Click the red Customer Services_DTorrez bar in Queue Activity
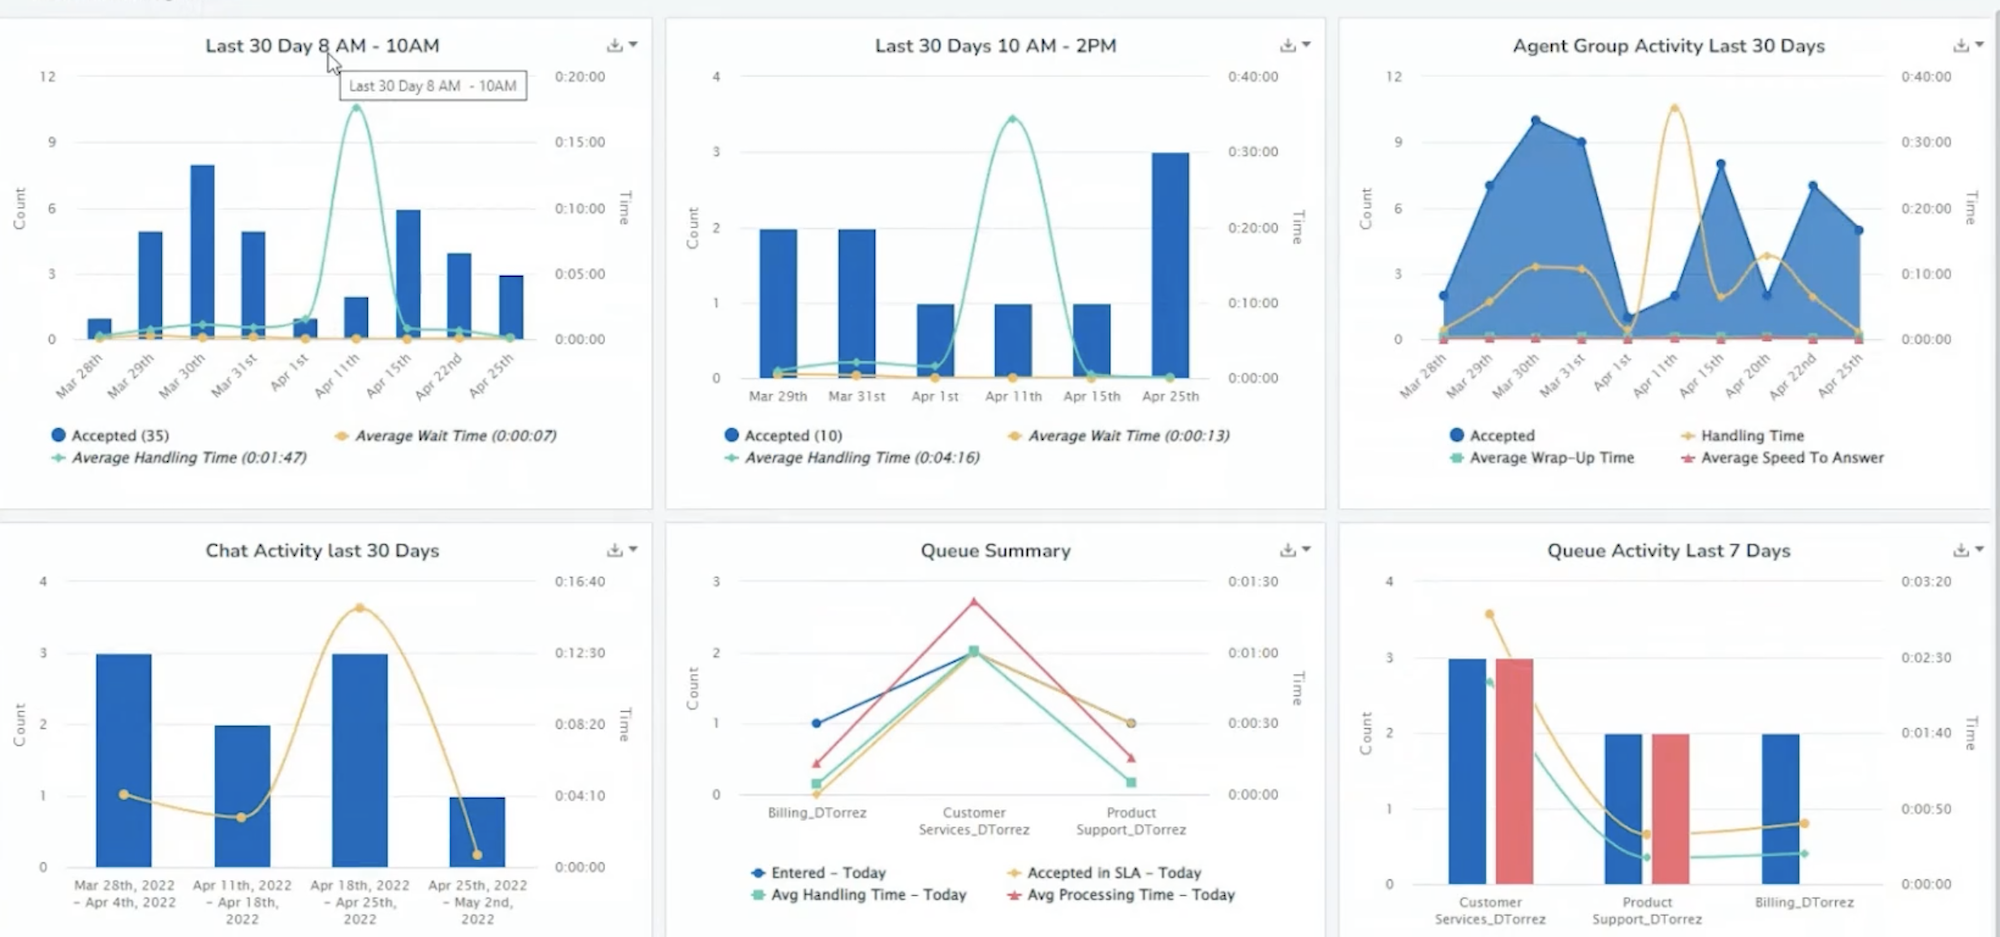Screen dimensions: 2000x937 click(x=1514, y=771)
